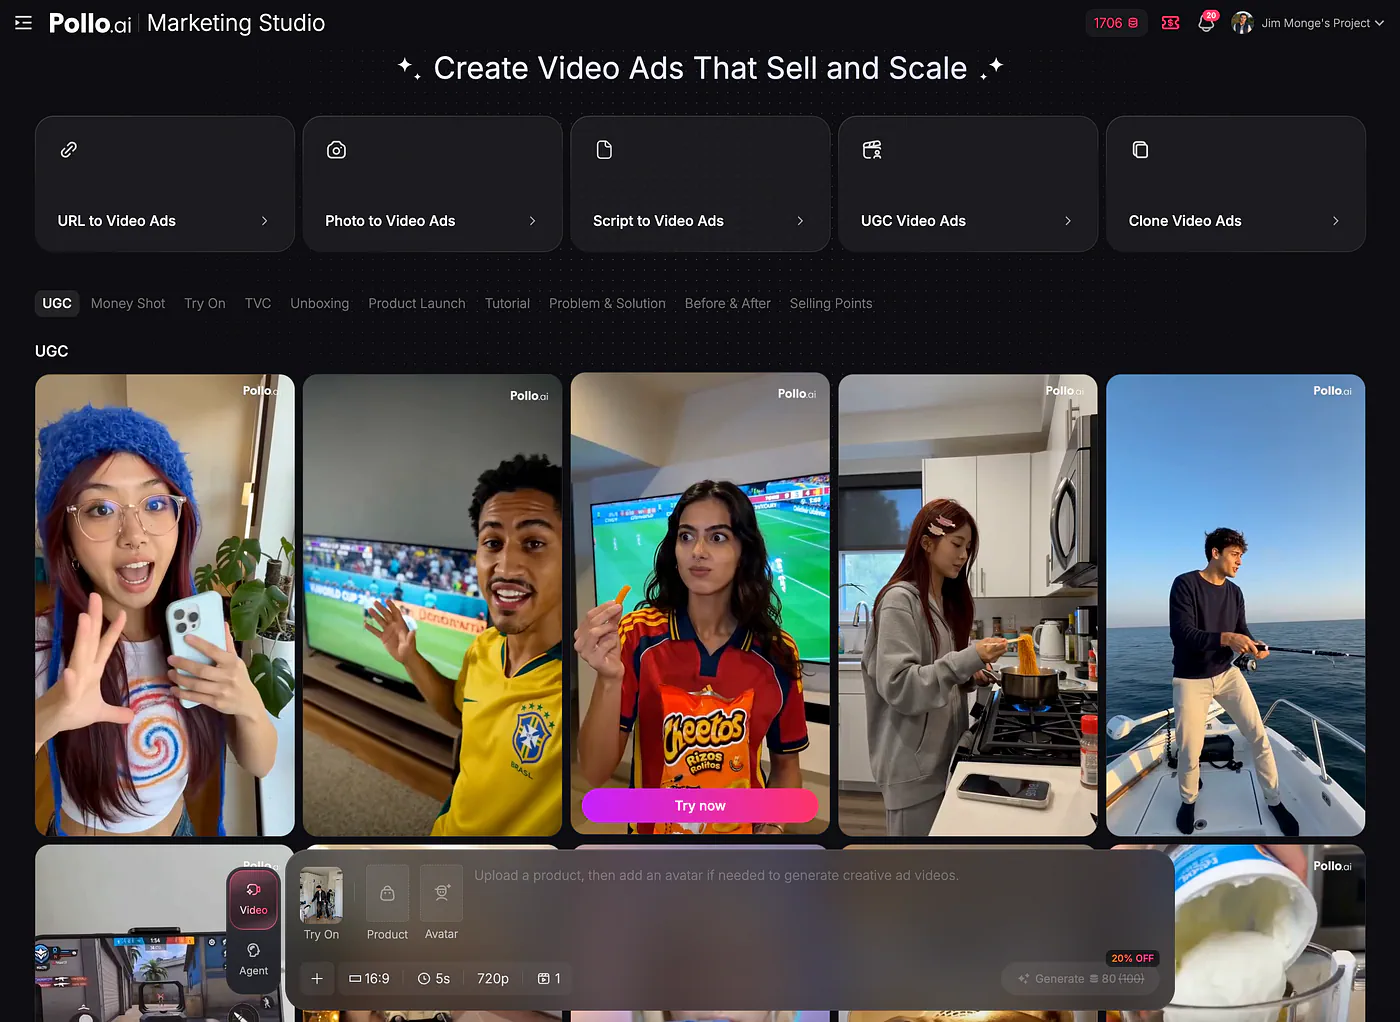The width and height of the screenshot is (1400, 1022).
Task: Switch to Try On tab
Action: [x=205, y=303]
